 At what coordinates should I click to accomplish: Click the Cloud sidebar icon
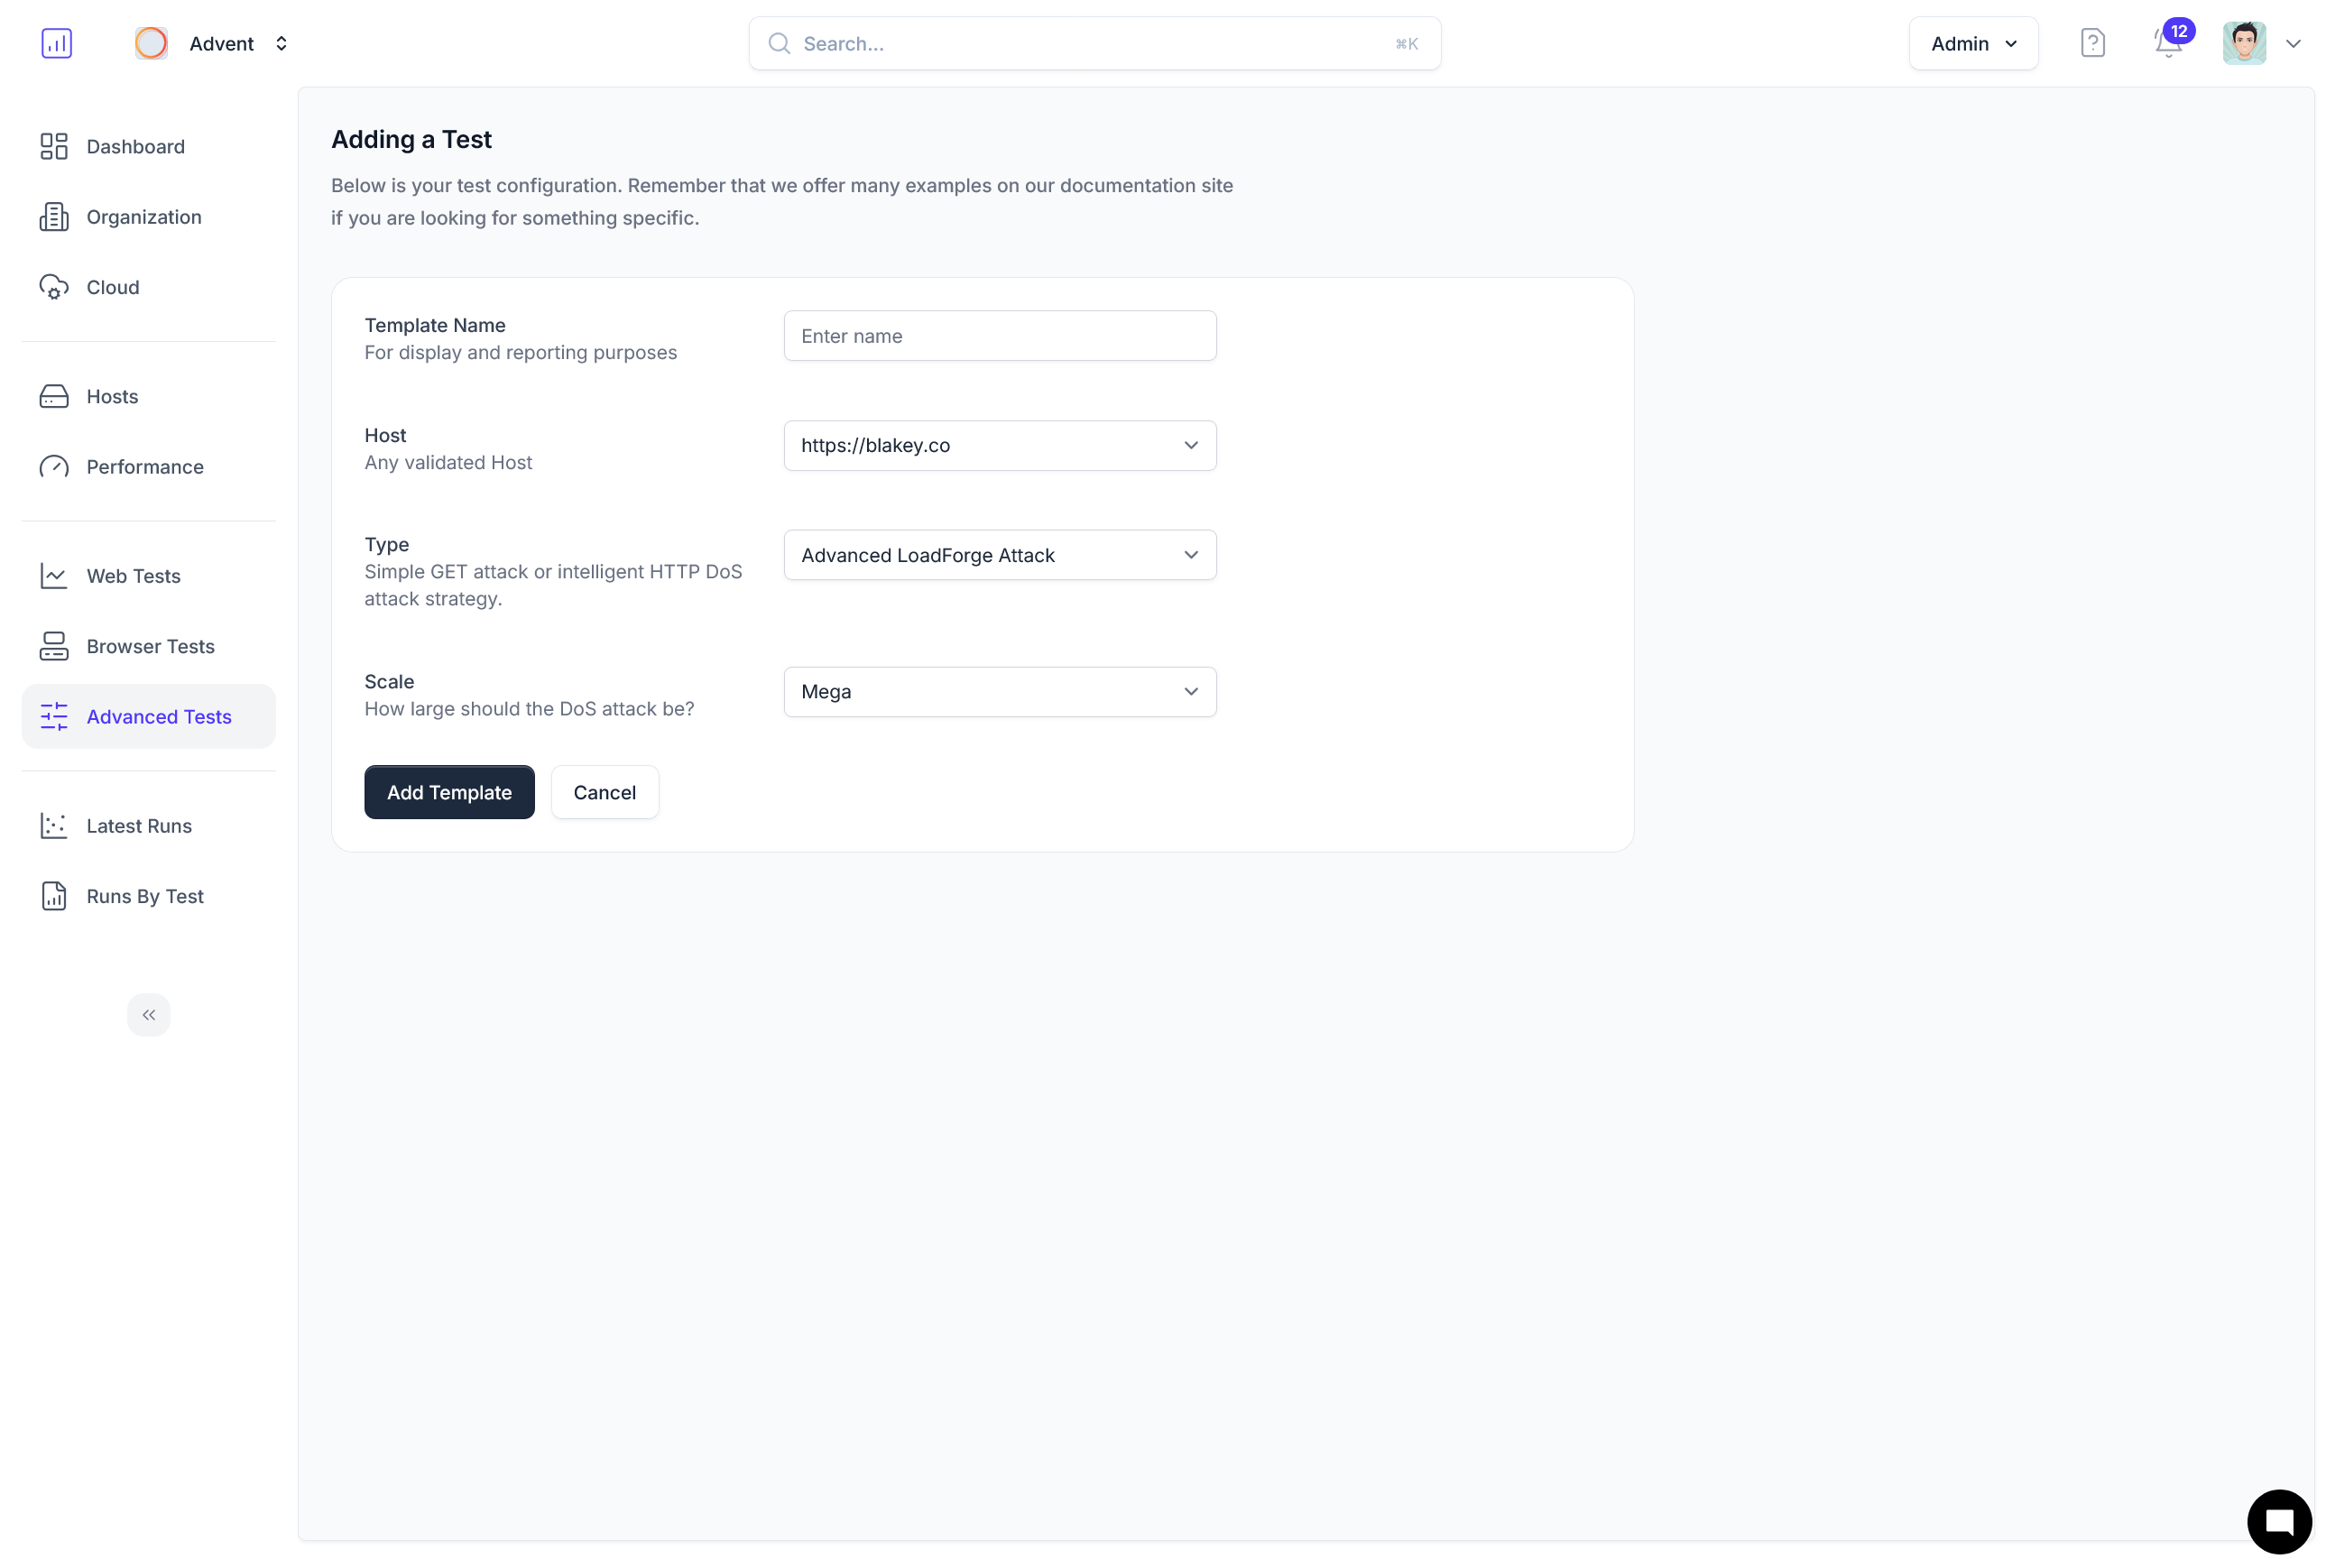coord(54,287)
